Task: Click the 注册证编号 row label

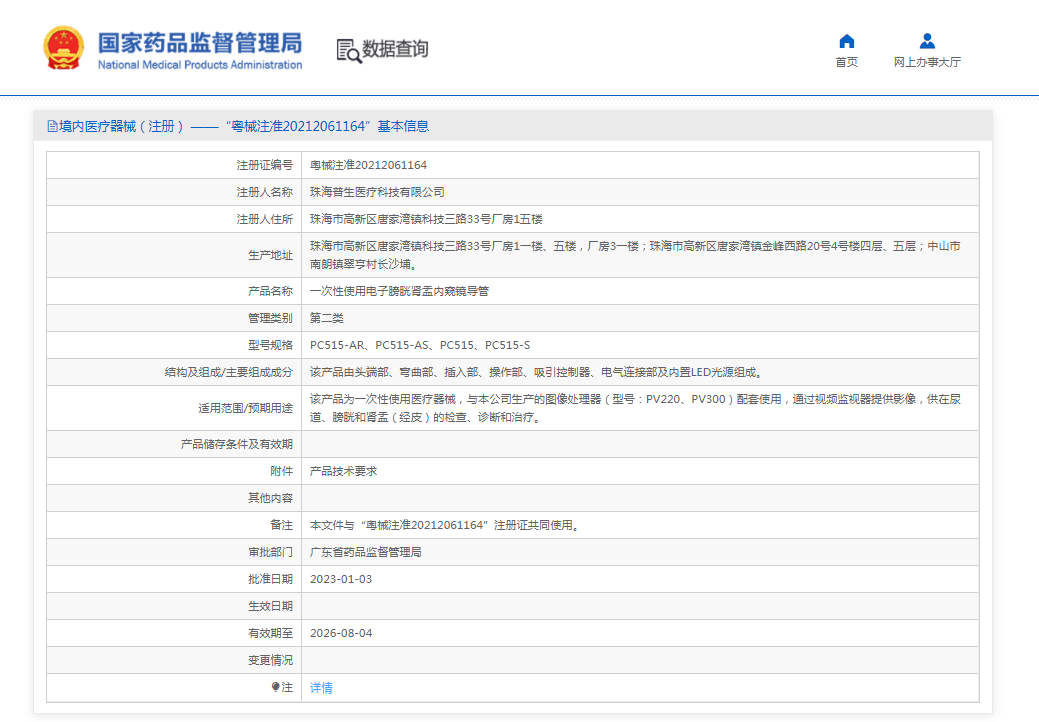Action: 264,165
